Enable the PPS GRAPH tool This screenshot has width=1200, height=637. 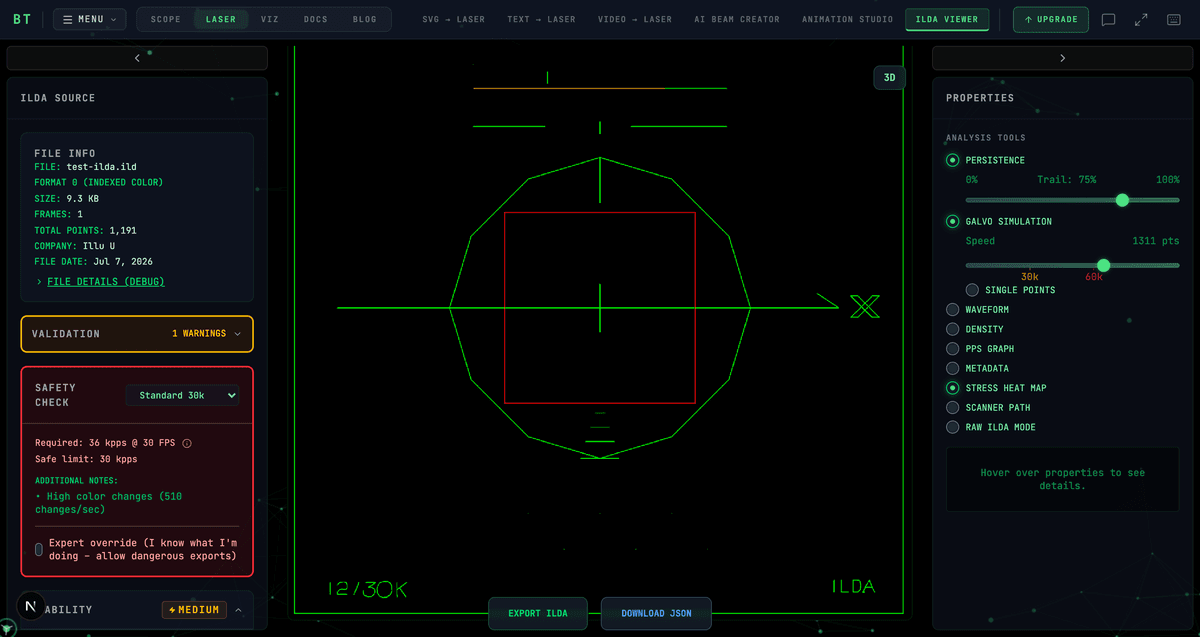click(x=952, y=349)
